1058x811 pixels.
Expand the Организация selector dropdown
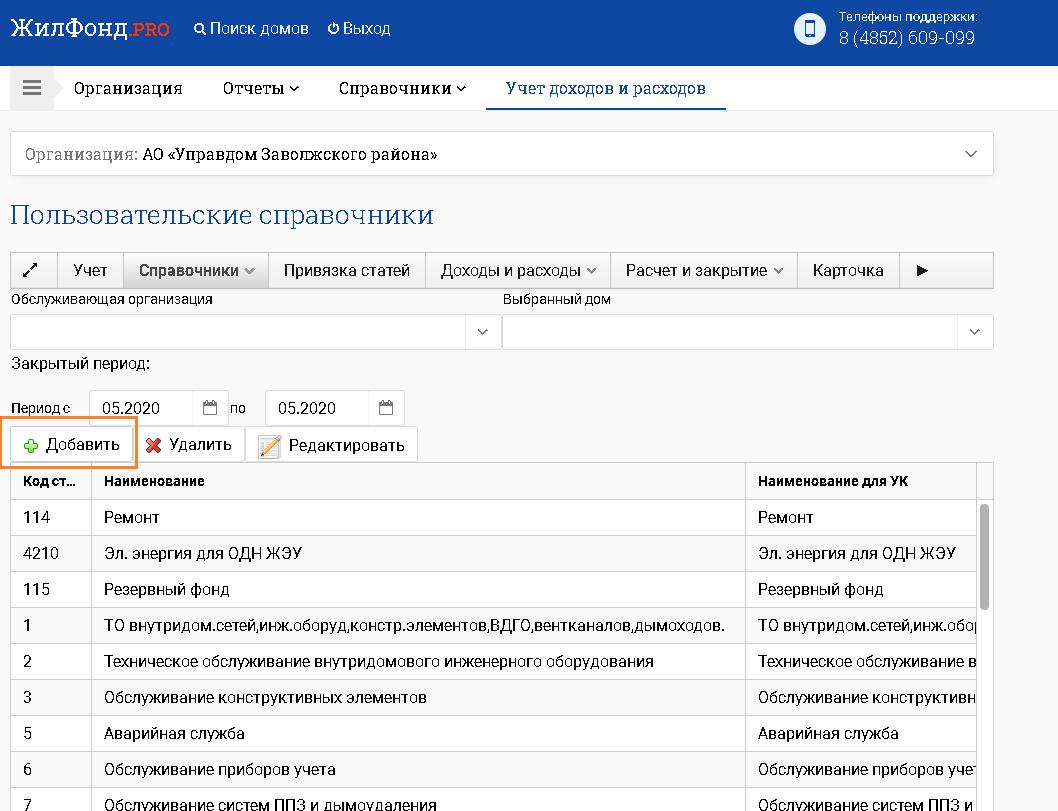[970, 154]
